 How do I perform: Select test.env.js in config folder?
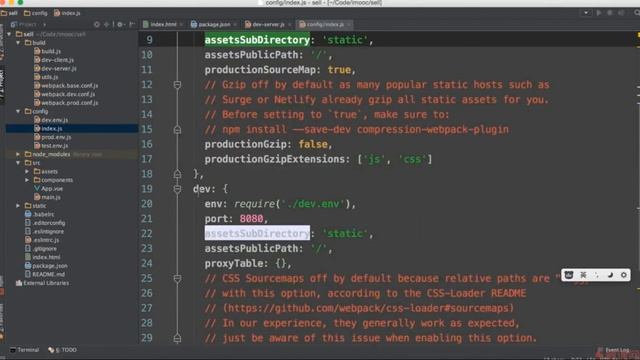(51, 146)
